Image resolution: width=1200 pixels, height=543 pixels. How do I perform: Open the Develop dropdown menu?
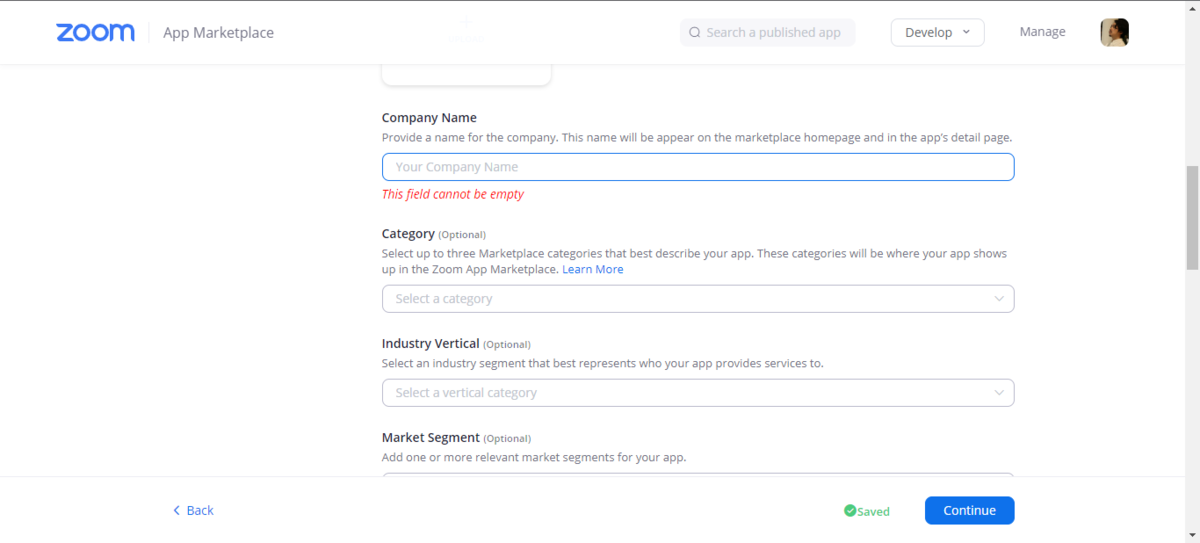(937, 32)
